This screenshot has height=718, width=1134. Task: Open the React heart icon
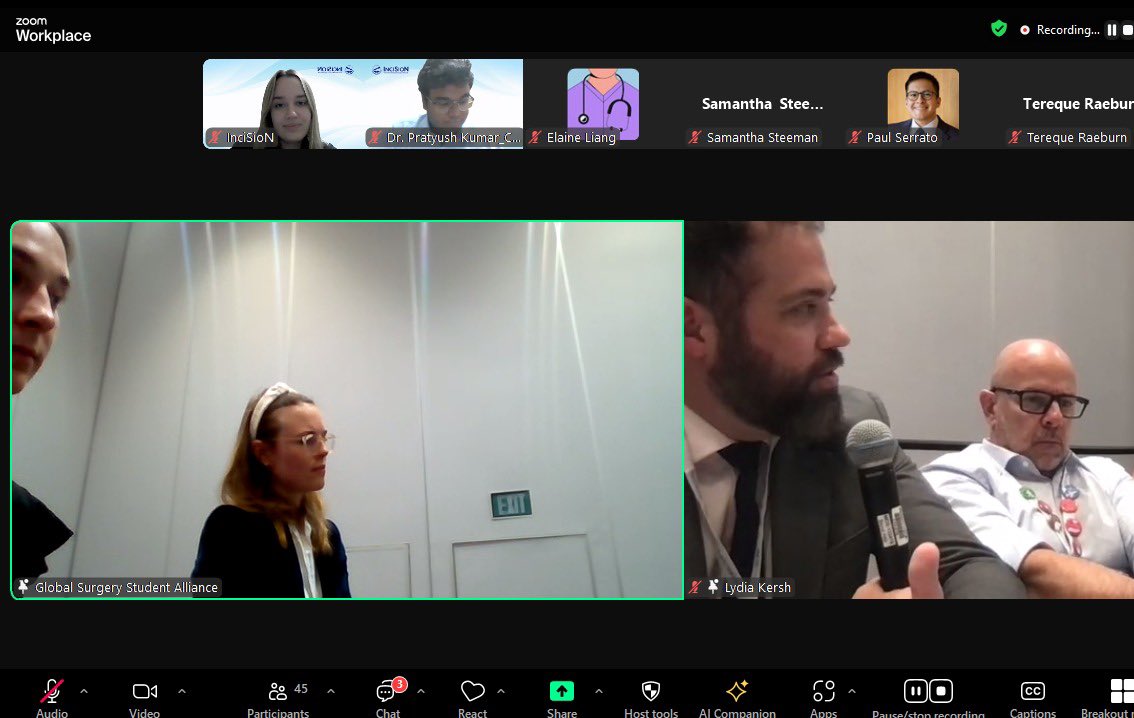(472, 691)
